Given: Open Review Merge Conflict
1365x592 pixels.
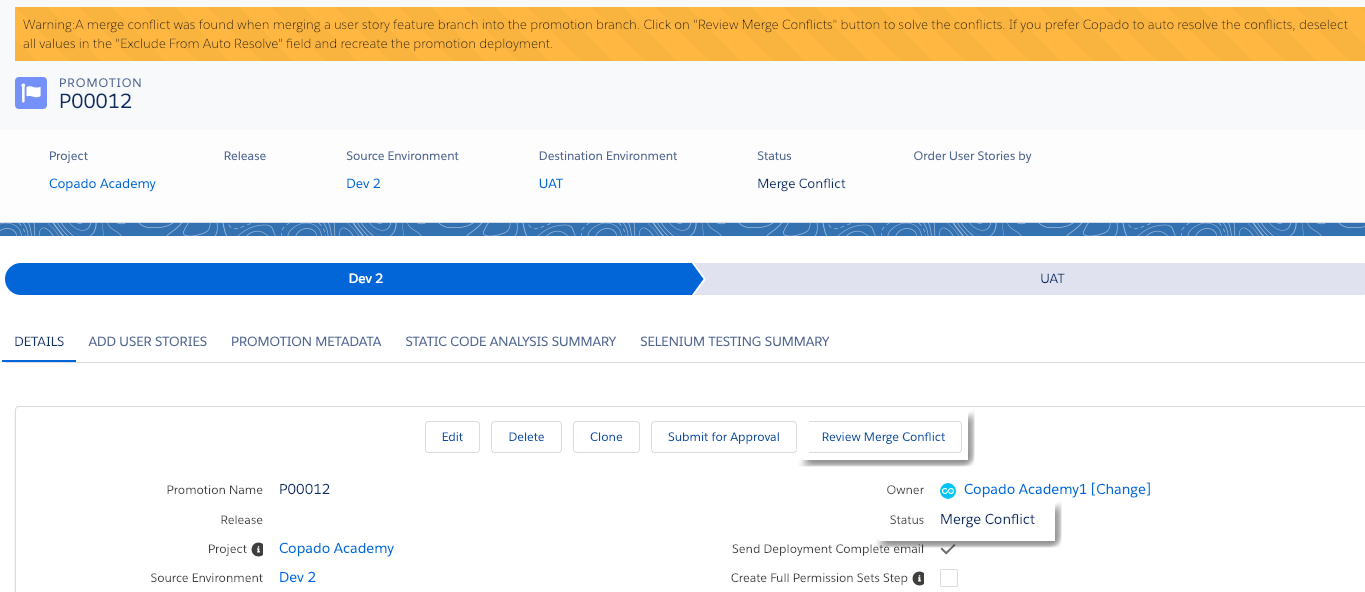Looking at the screenshot, I should tap(883, 437).
